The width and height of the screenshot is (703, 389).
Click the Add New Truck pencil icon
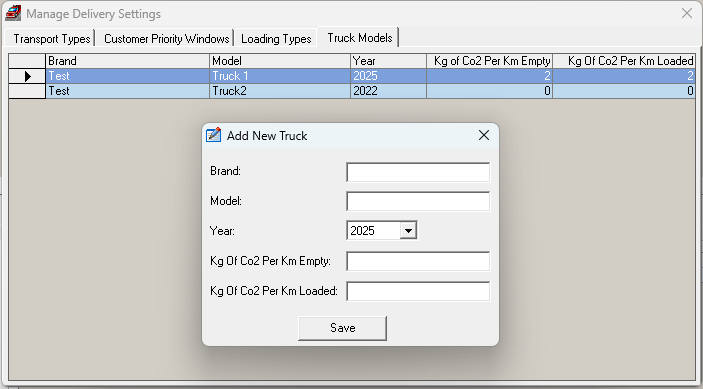pos(213,135)
